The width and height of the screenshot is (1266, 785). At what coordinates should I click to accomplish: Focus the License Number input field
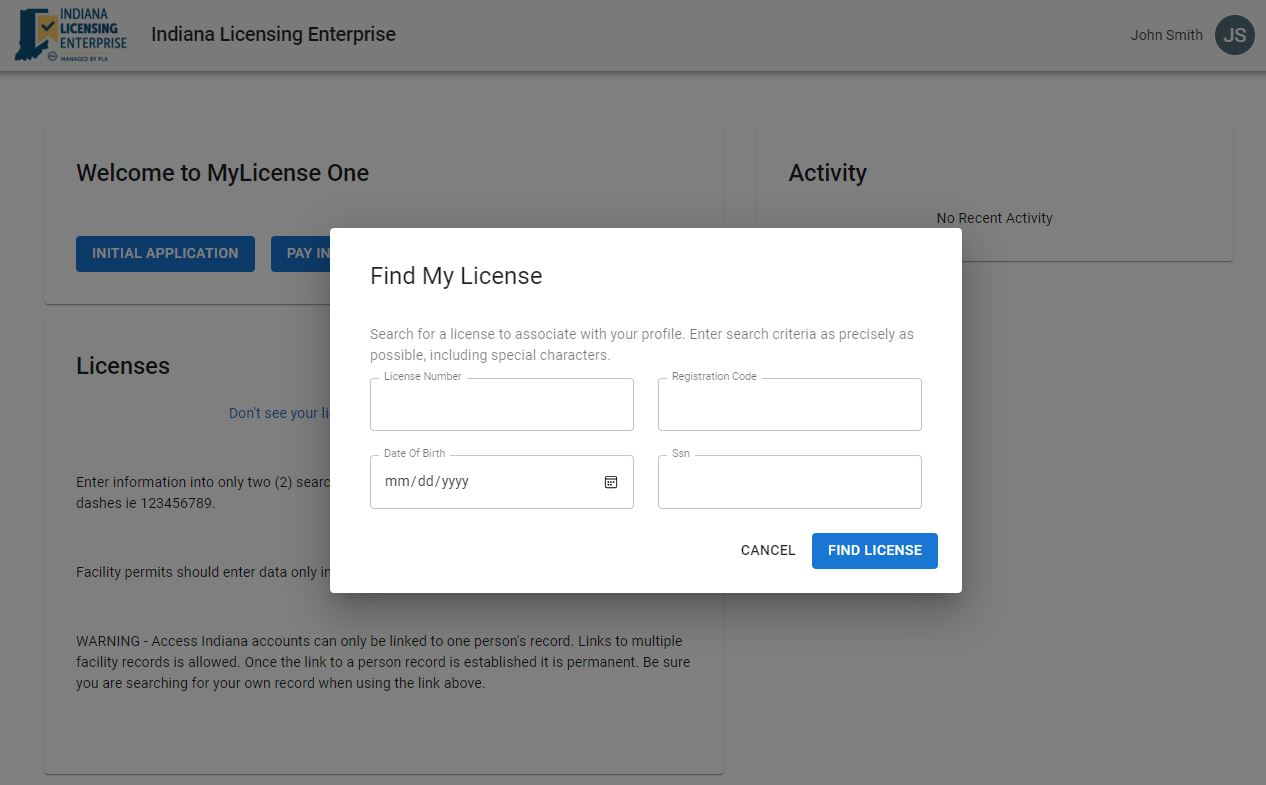coord(501,404)
